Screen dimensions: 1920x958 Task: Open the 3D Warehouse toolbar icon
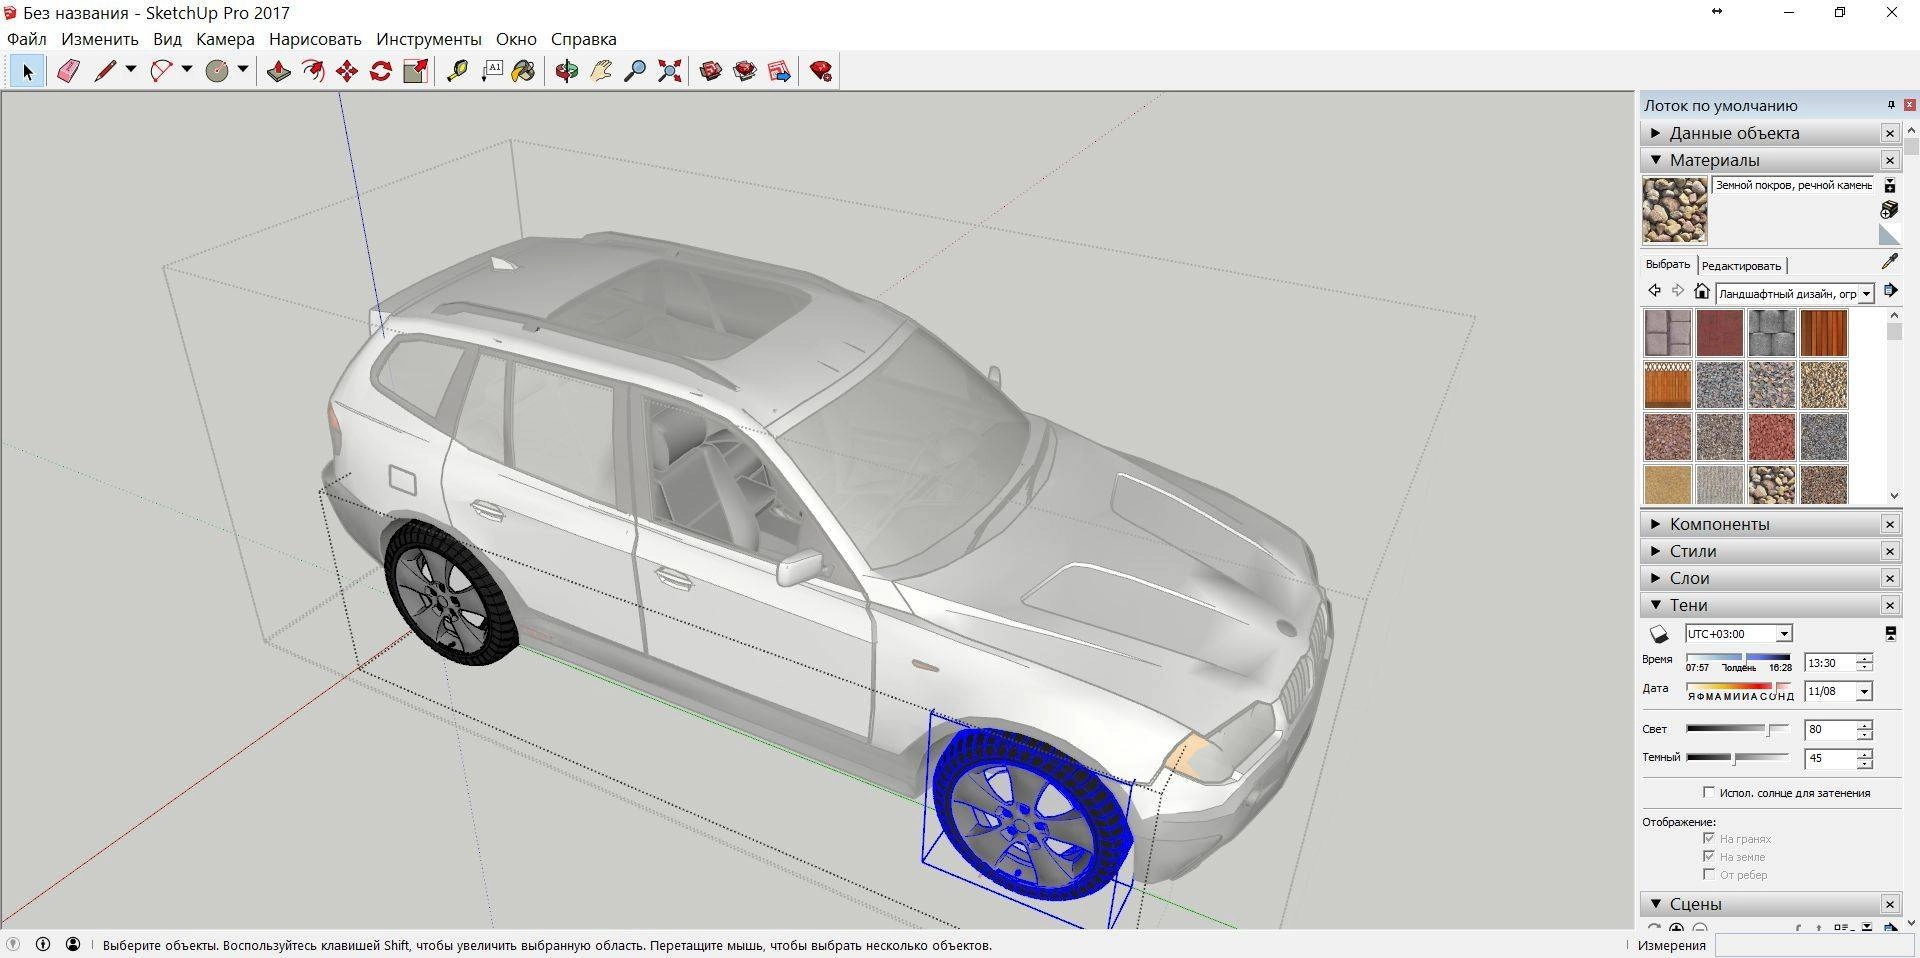pyautogui.click(x=711, y=71)
